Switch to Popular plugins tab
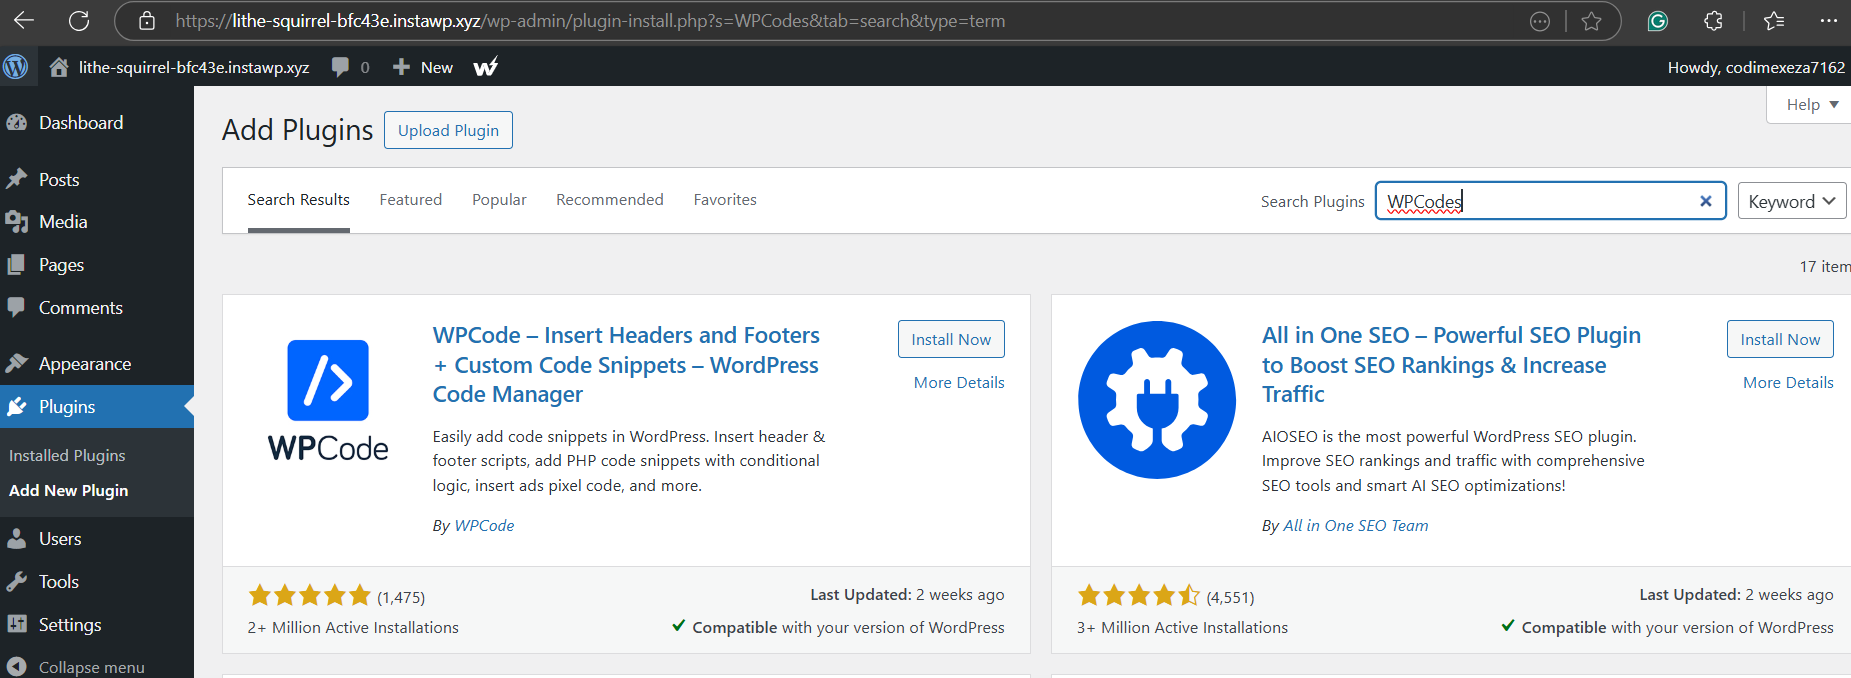Viewport: 1851px width, 678px height. pyautogui.click(x=499, y=200)
